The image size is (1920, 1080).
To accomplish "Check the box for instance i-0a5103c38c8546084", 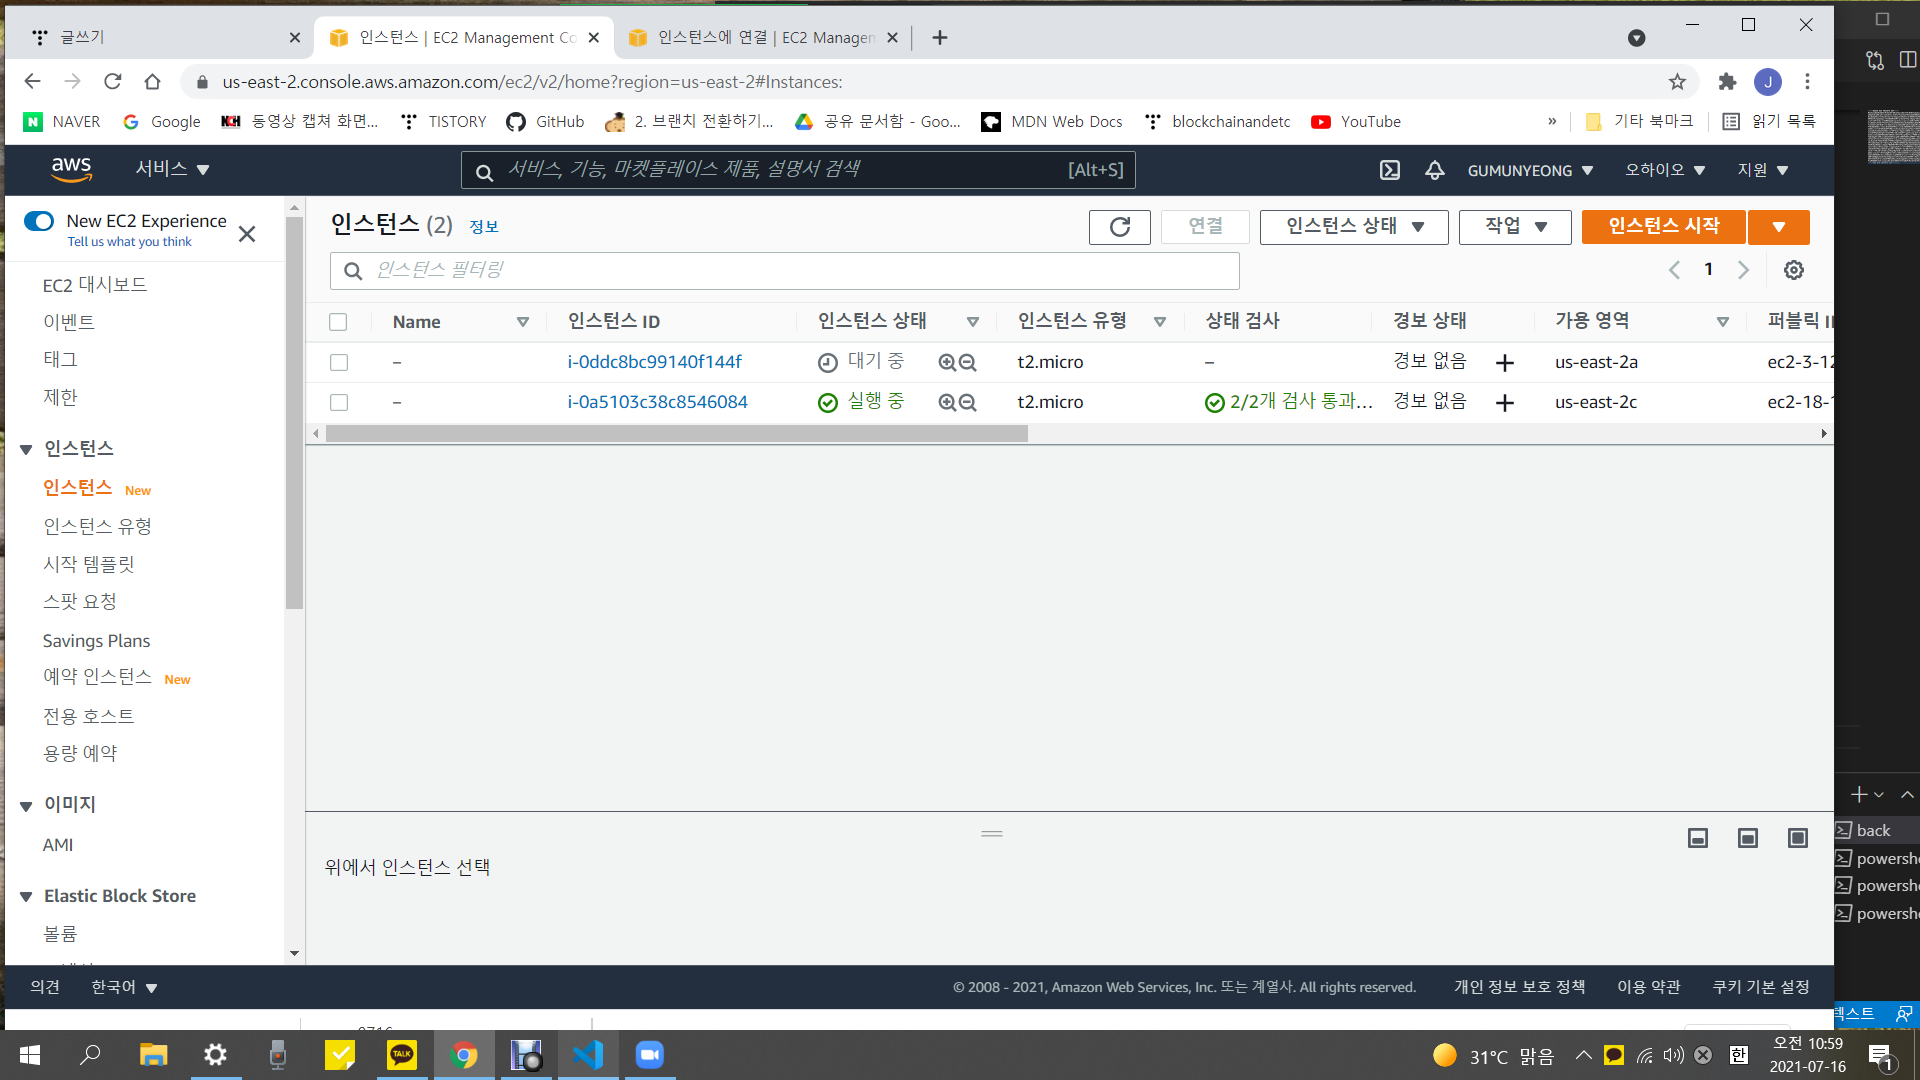I will click(x=339, y=402).
